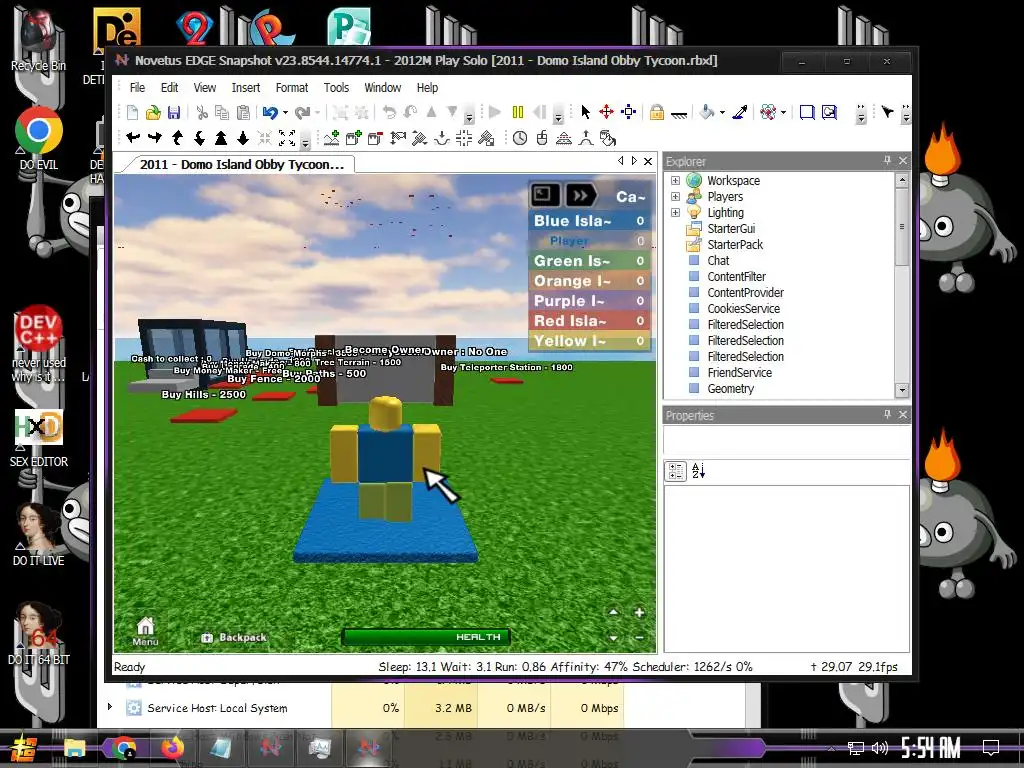The height and width of the screenshot is (768, 1024).
Task: Open the Undo history dropdown arrow
Action: point(285,113)
